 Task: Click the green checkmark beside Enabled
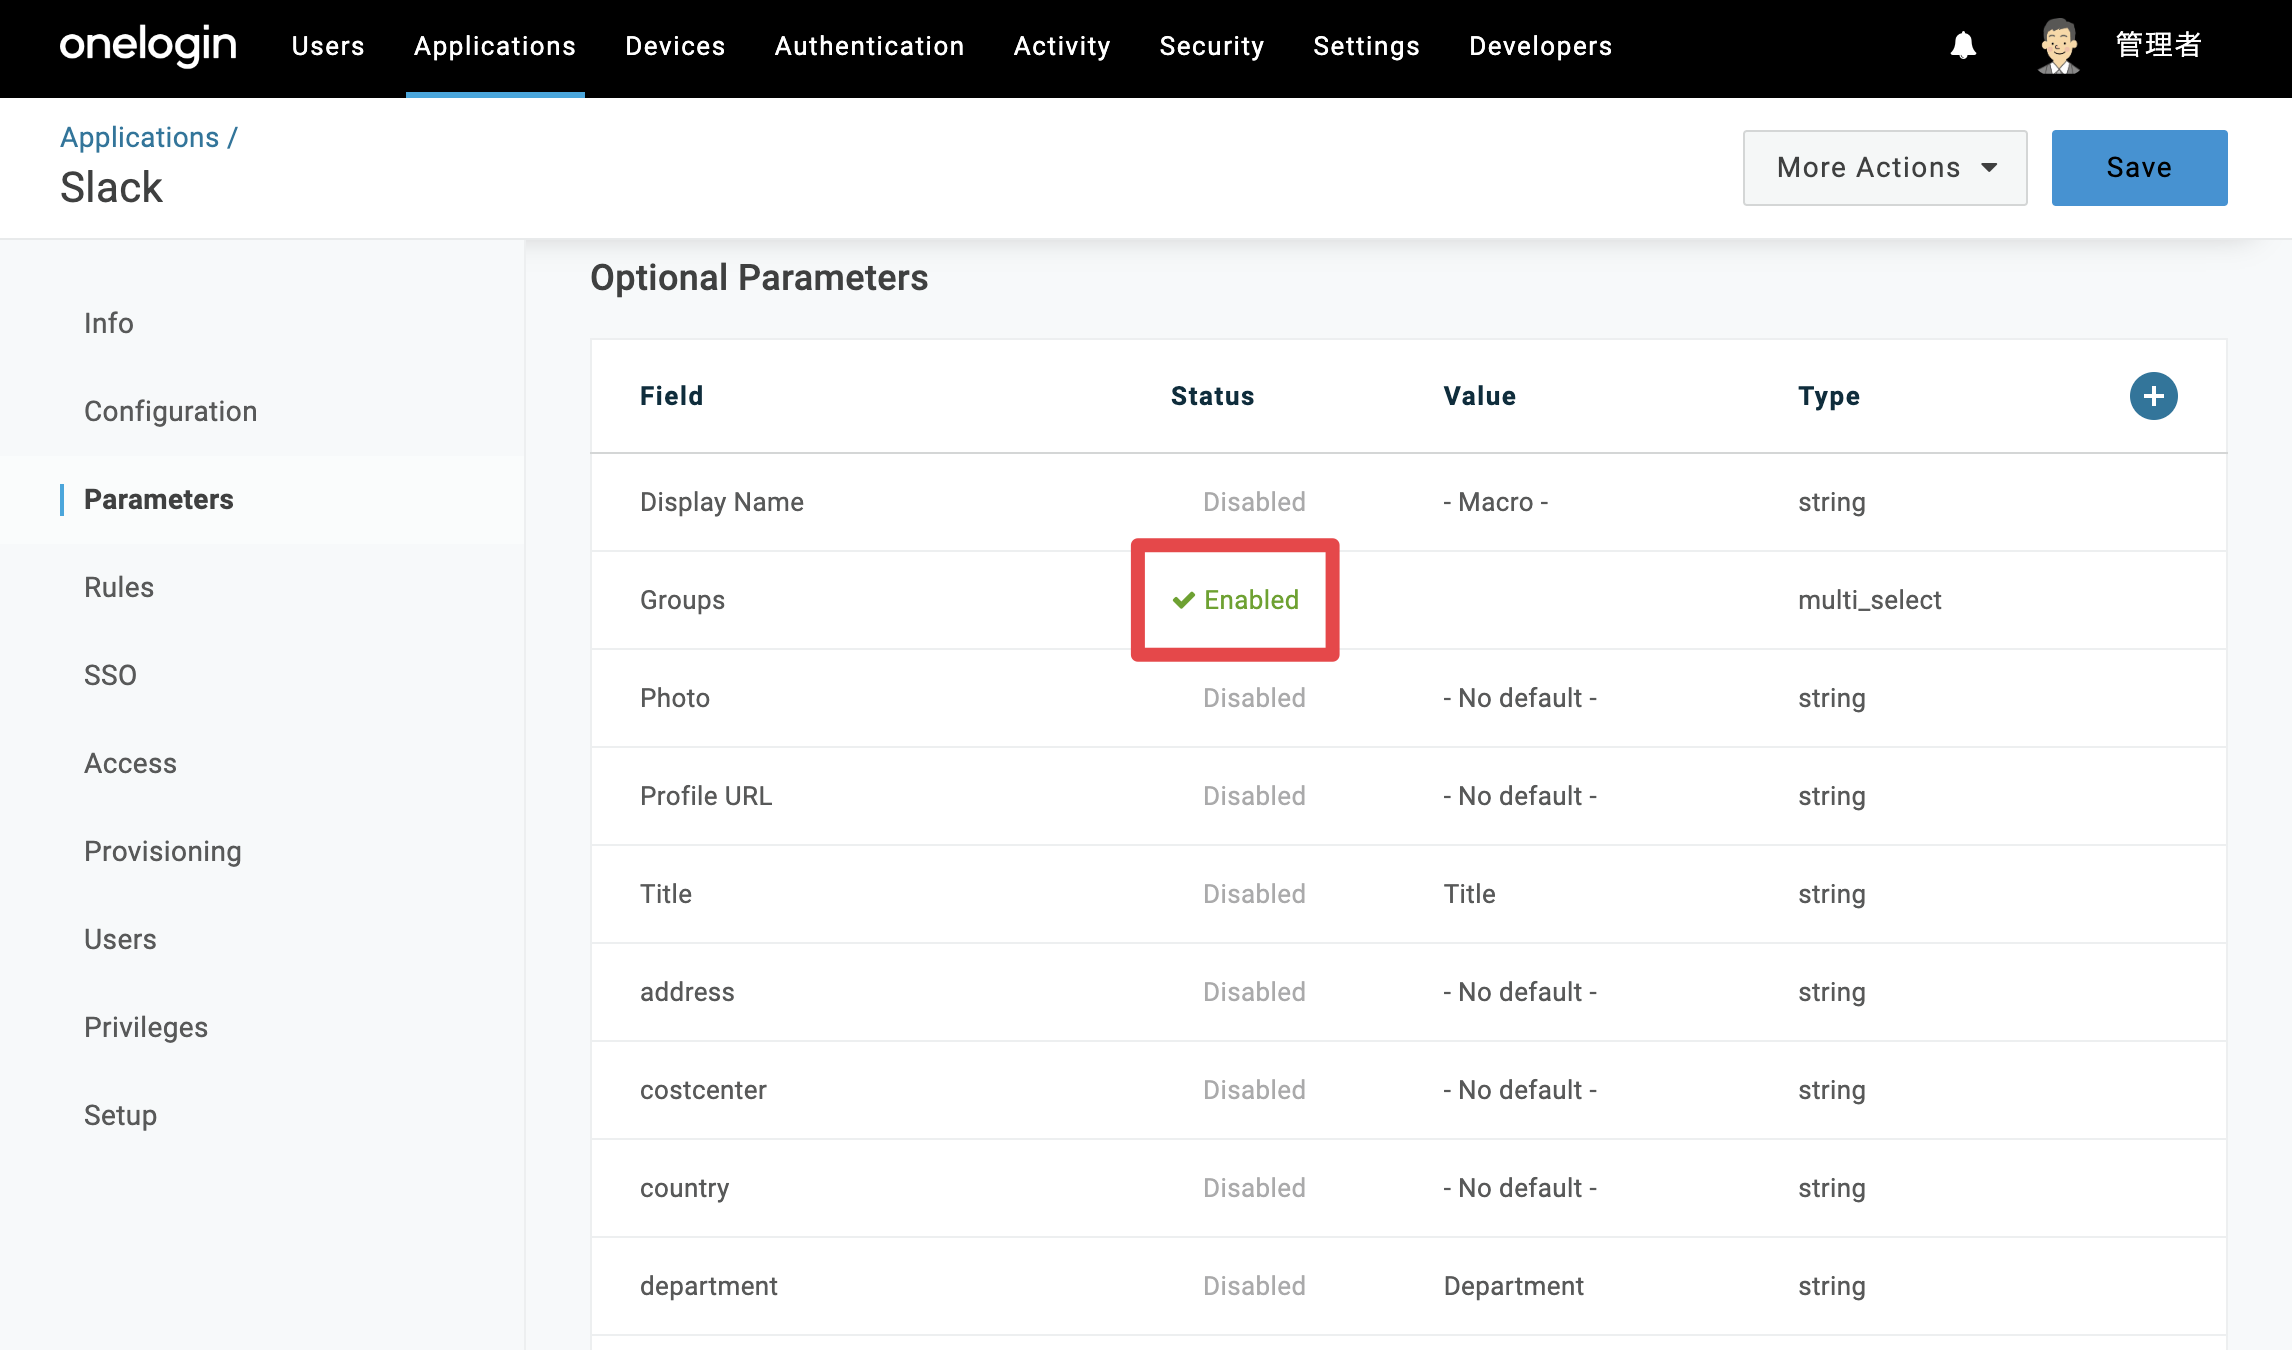pyautogui.click(x=1184, y=600)
